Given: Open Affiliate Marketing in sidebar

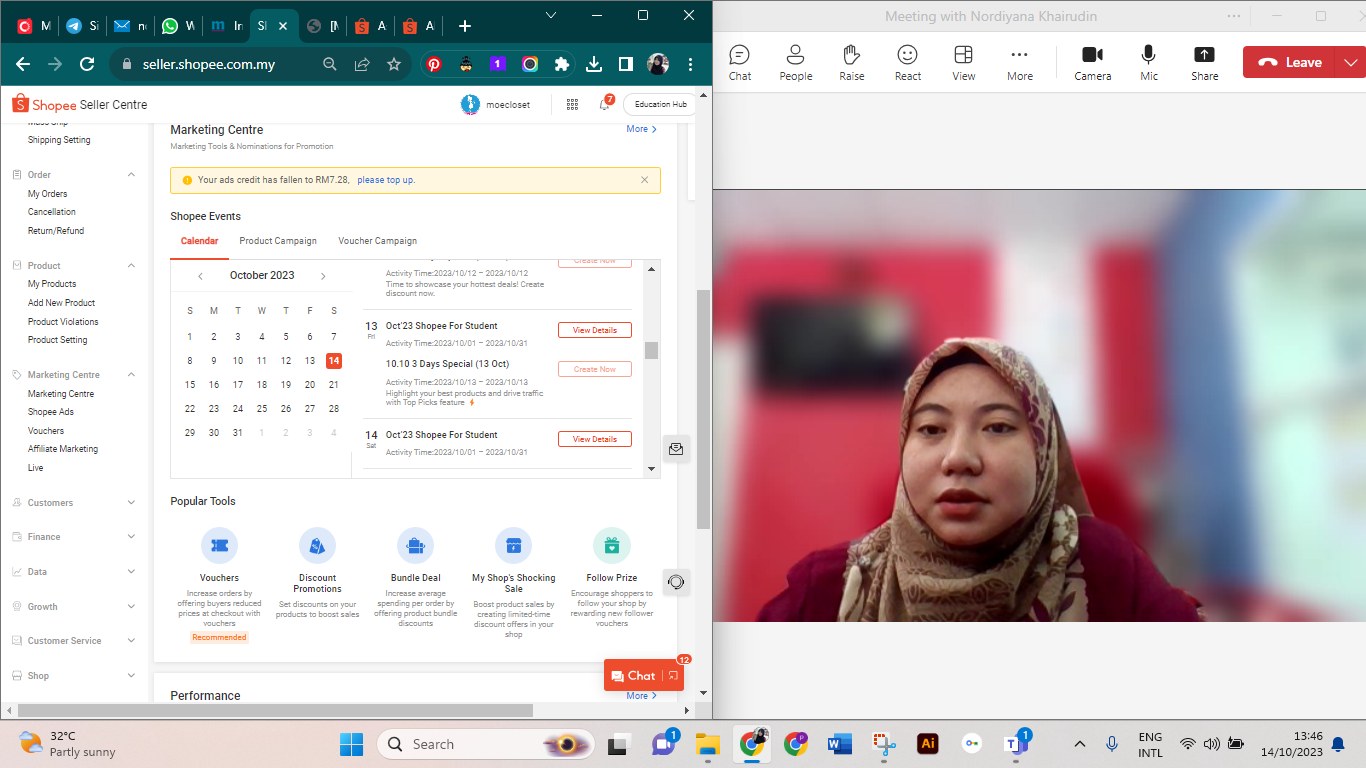Looking at the screenshot, I should [x=63, y=449].
